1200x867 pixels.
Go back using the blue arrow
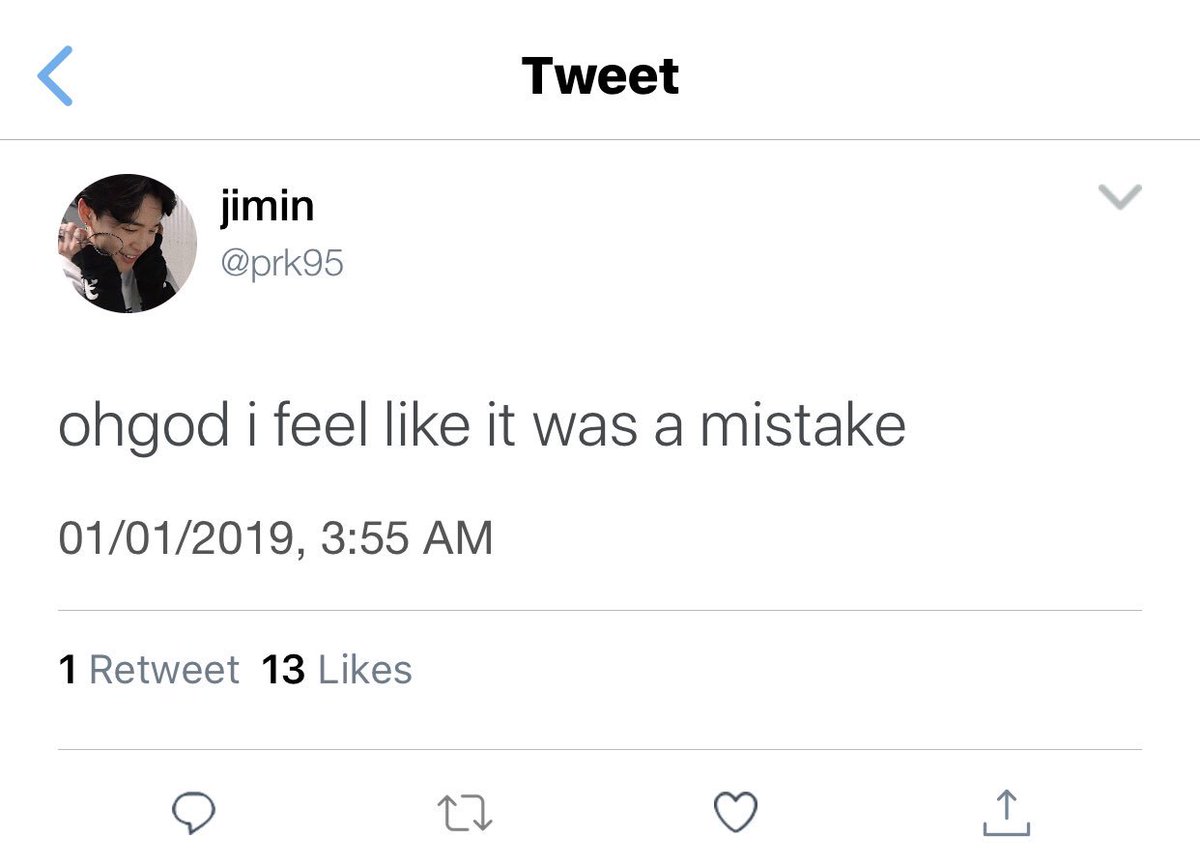(55, 77)
